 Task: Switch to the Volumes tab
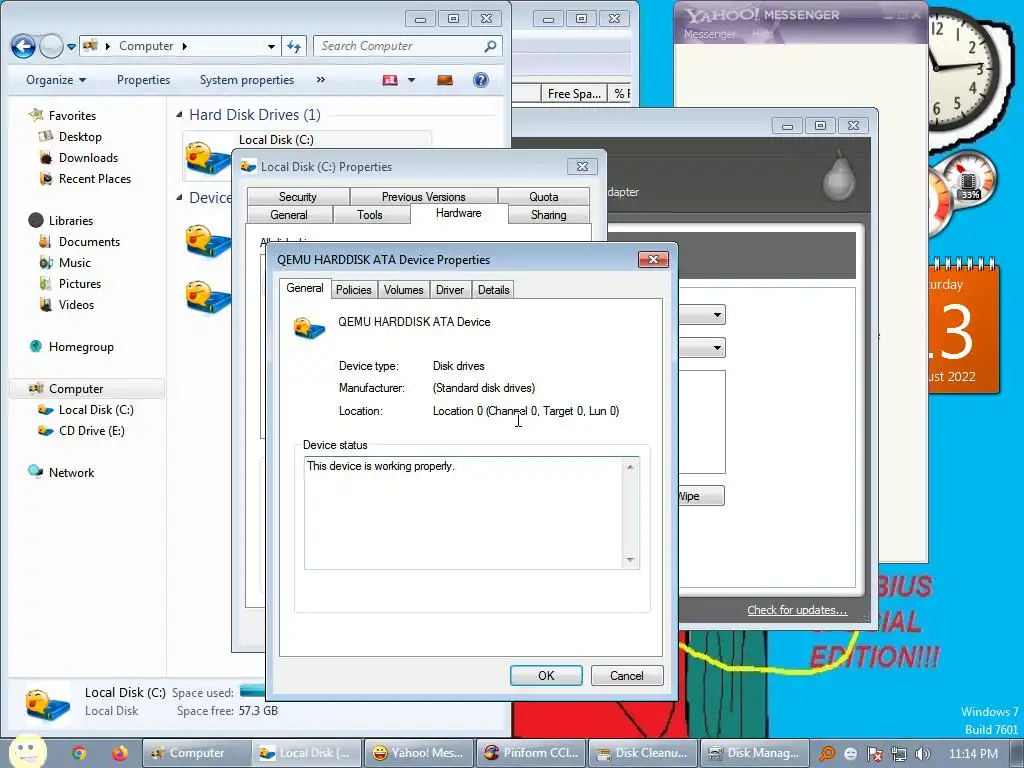click(x=403, y=289)
